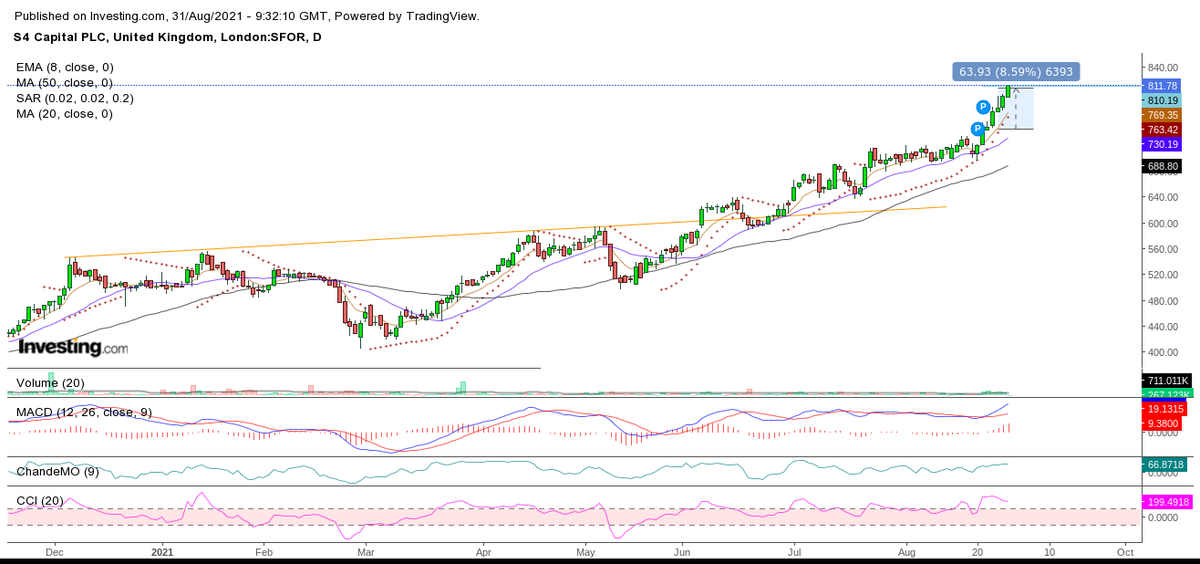Viewport: 1200px width, 564px height.
Task: Select the MA (50, close, 0) legend
Action: point(64,82)
